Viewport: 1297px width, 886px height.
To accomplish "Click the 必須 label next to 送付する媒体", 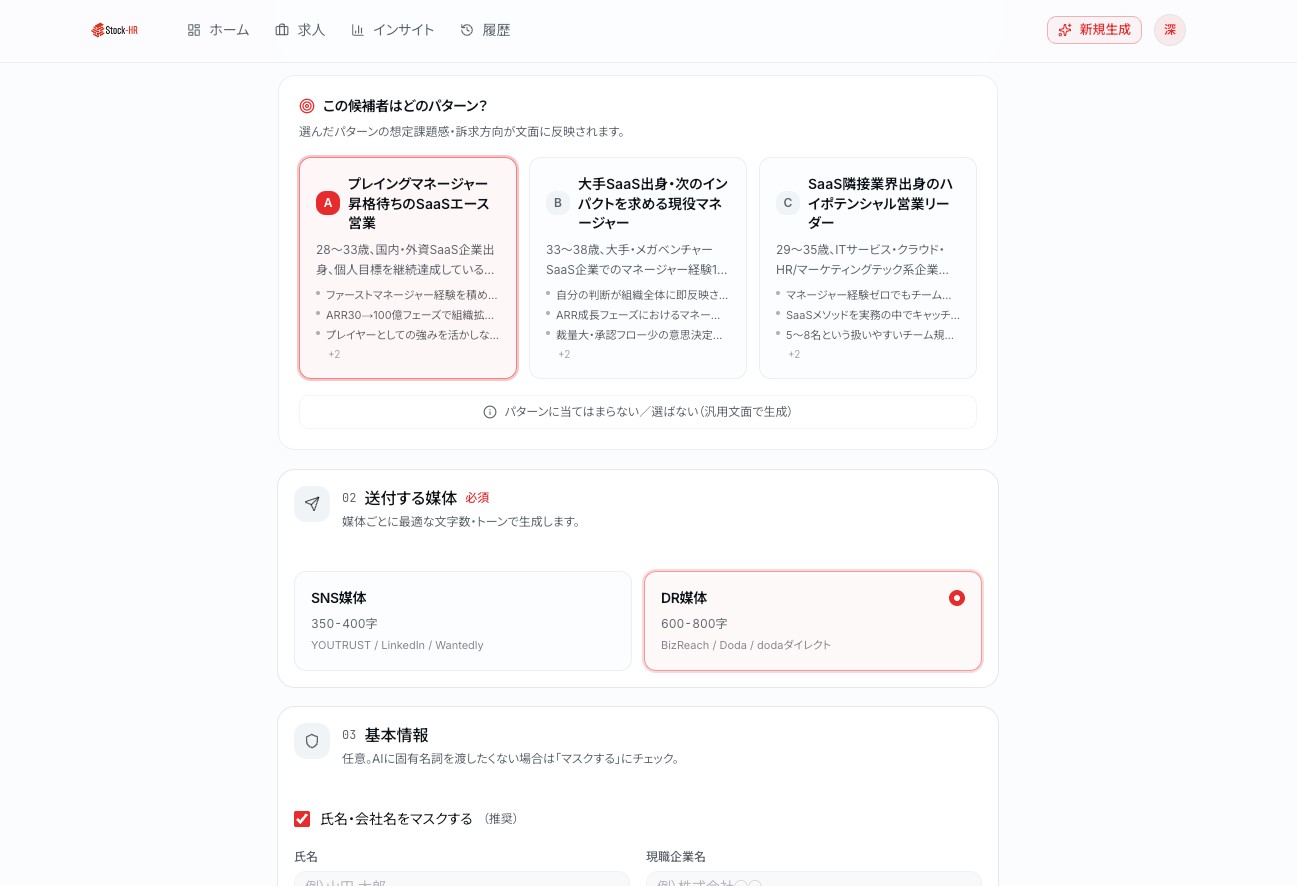I will tap(477, 498).
